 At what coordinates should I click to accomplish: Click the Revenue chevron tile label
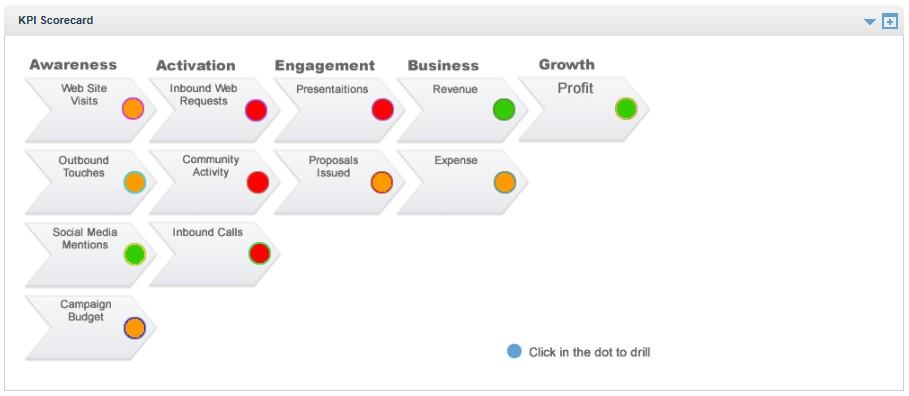pos(455,89)
